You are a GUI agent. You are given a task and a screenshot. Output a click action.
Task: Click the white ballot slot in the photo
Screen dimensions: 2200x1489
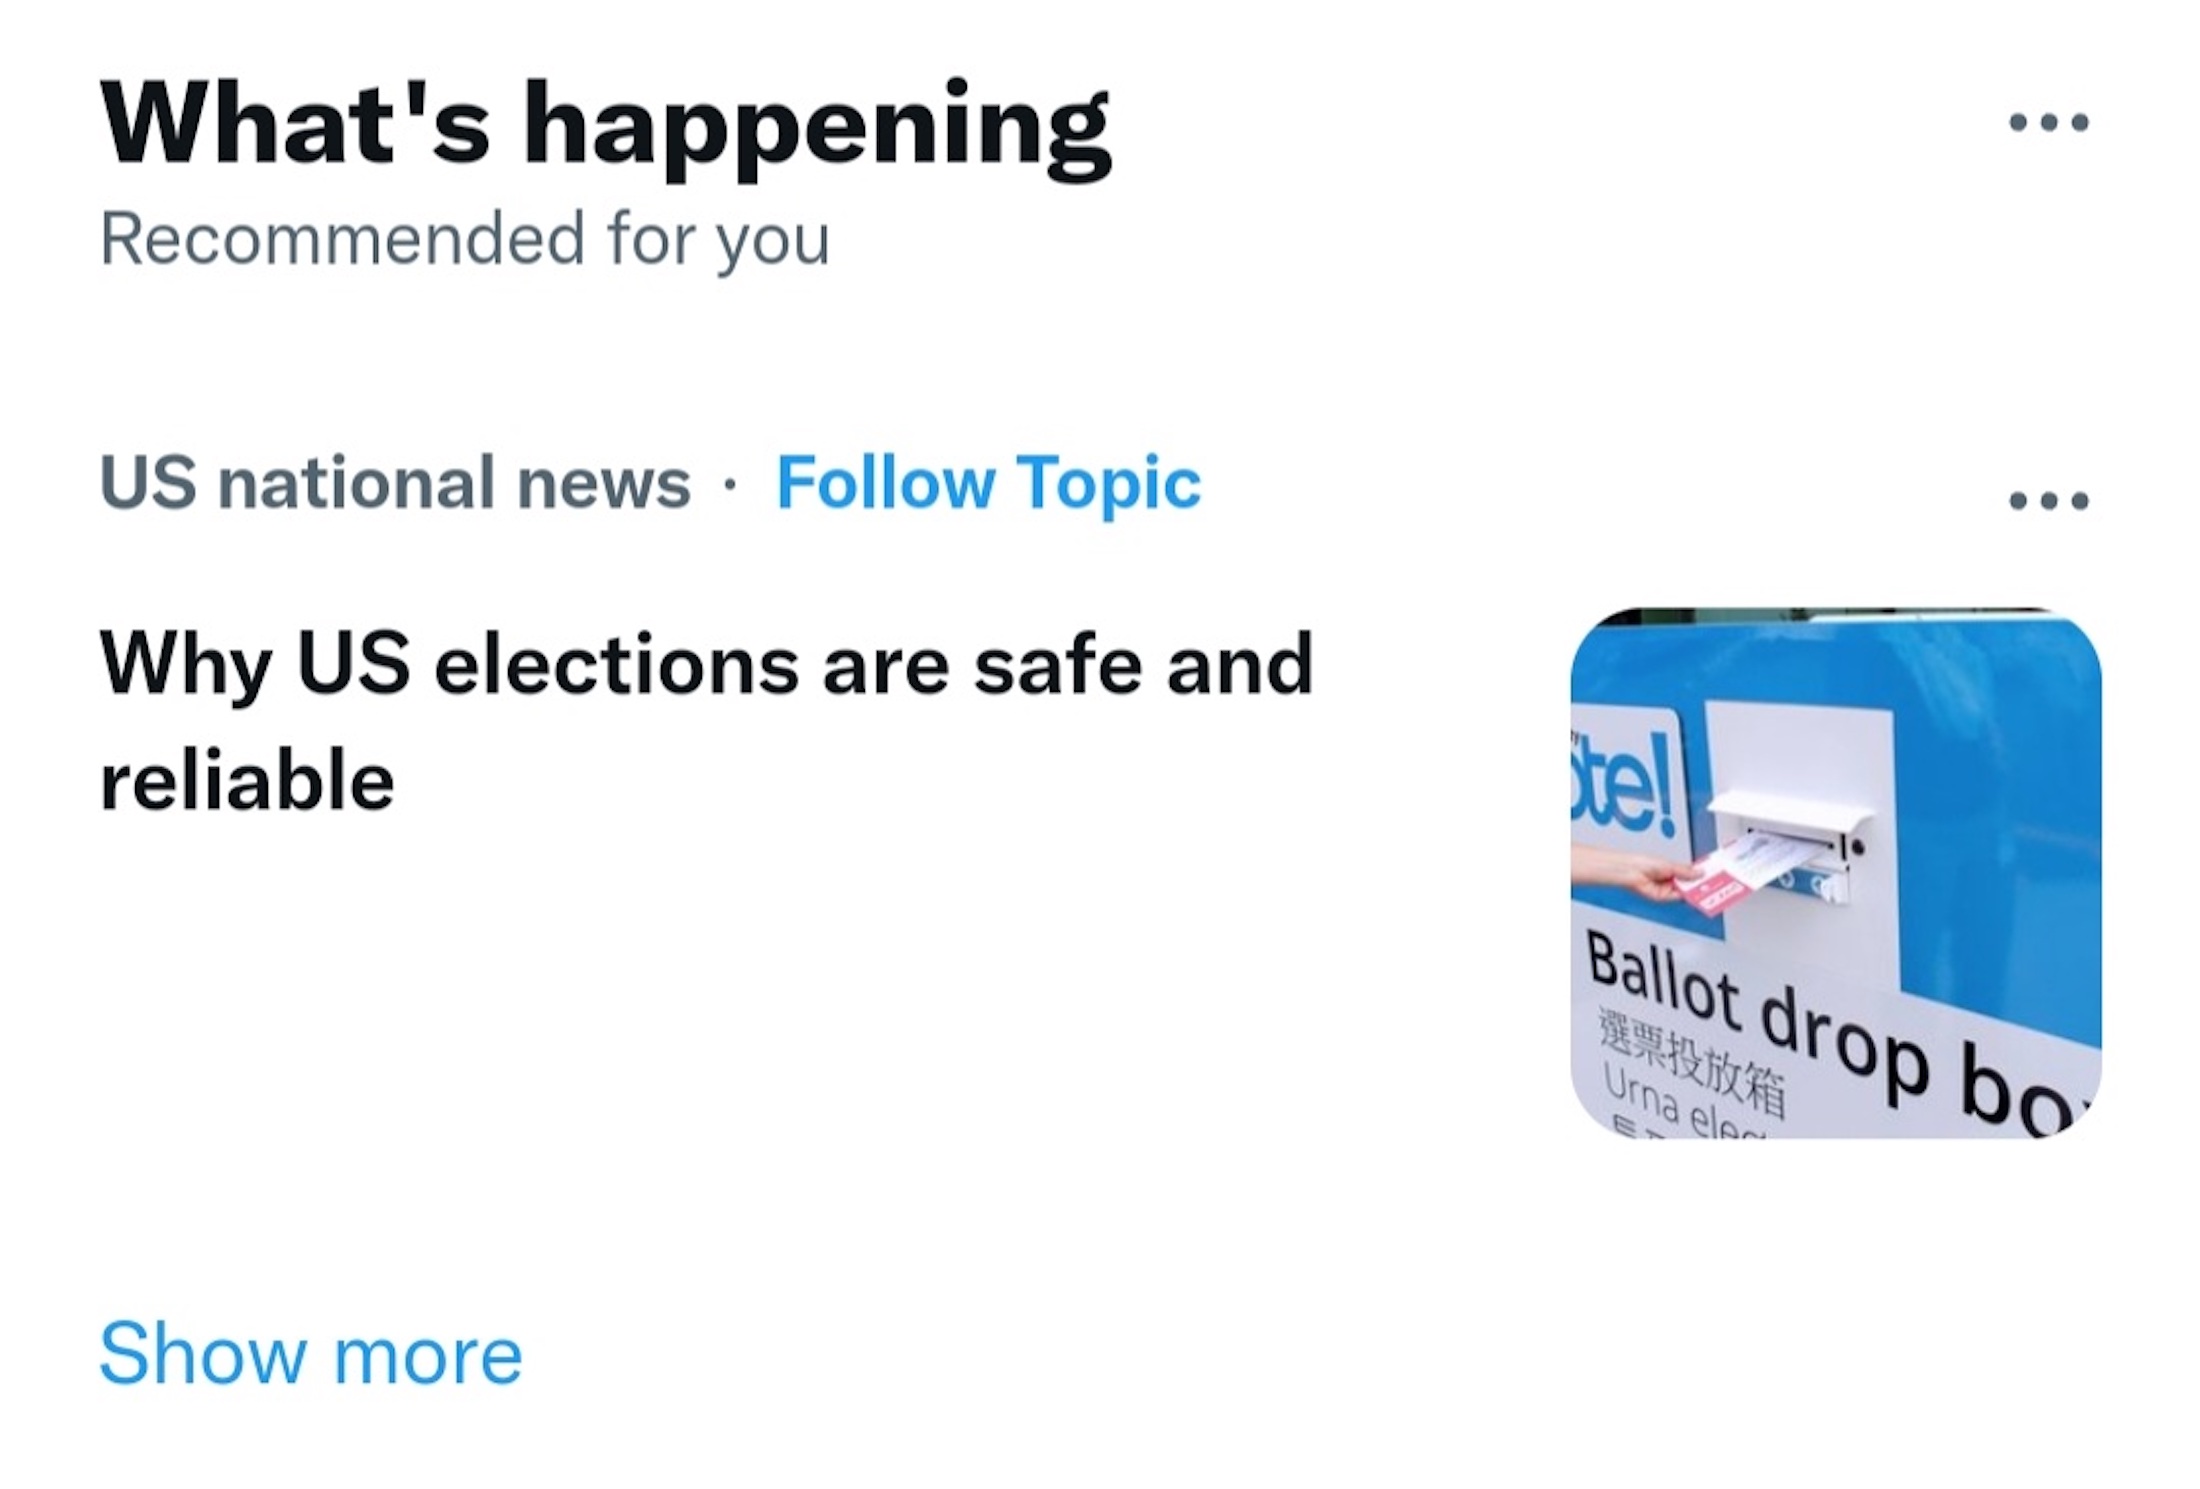(x=1790, y=830)
